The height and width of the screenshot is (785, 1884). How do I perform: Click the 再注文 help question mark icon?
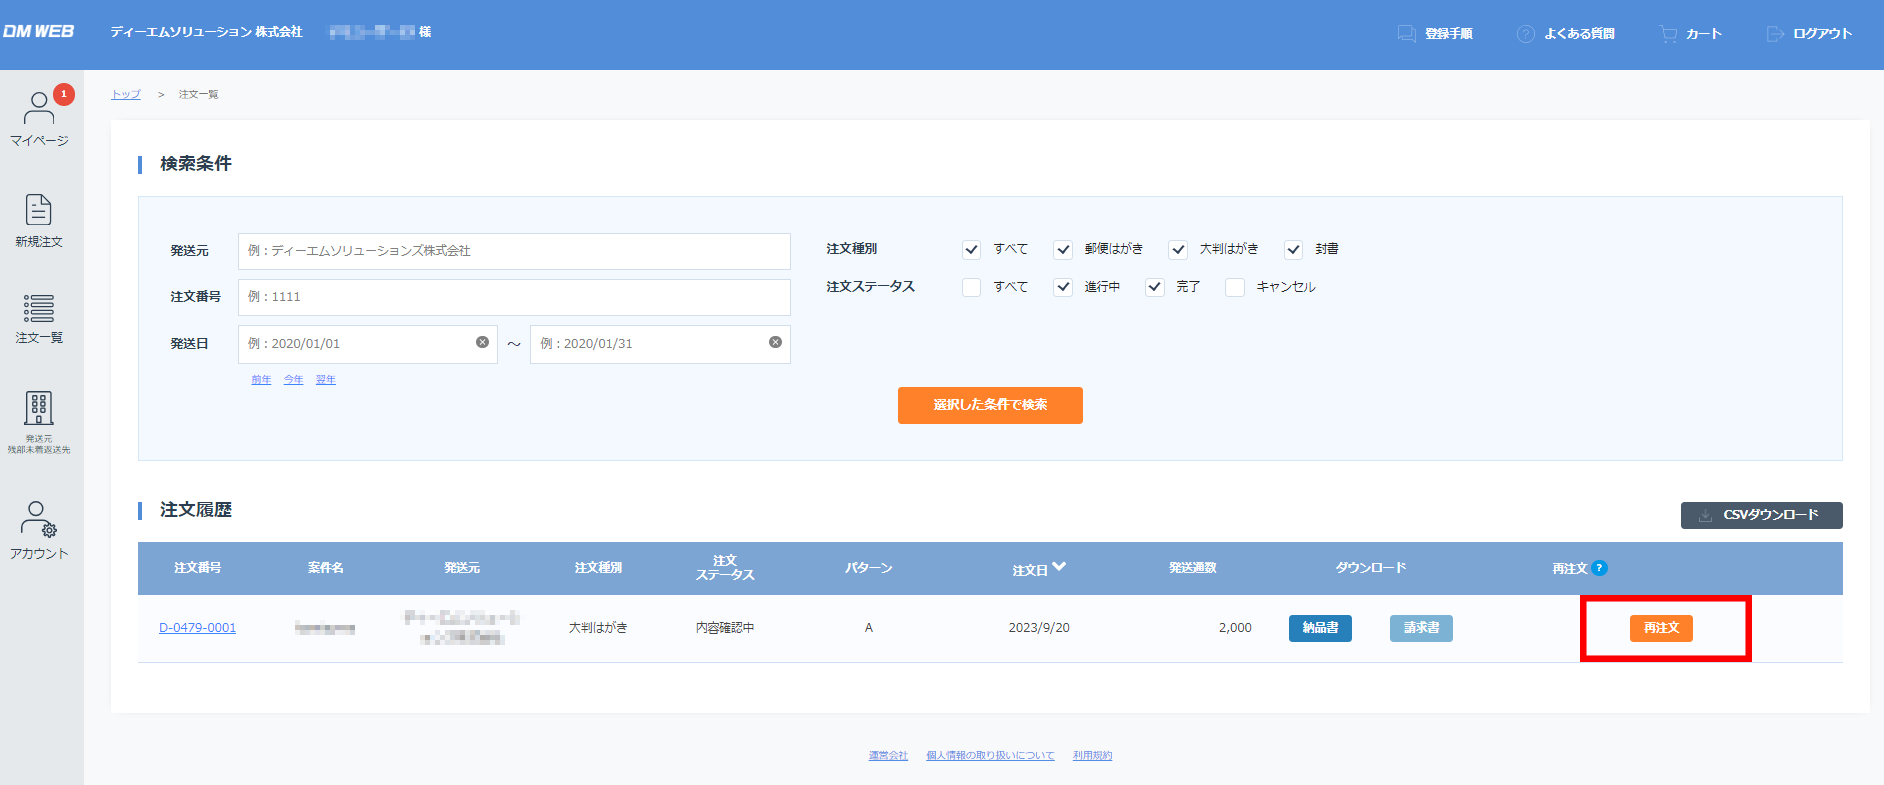[x=1599, y=568]
